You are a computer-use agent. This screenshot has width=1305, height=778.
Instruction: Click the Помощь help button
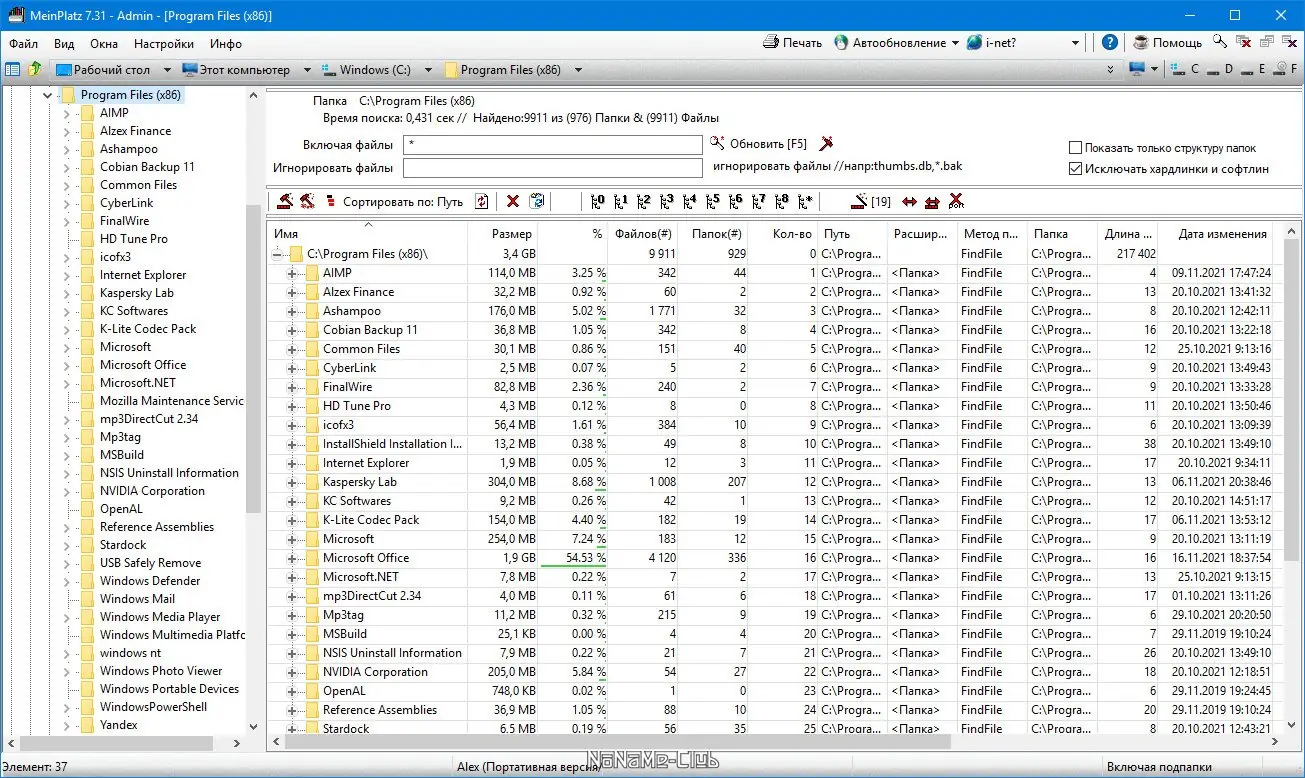(1167, 43)
